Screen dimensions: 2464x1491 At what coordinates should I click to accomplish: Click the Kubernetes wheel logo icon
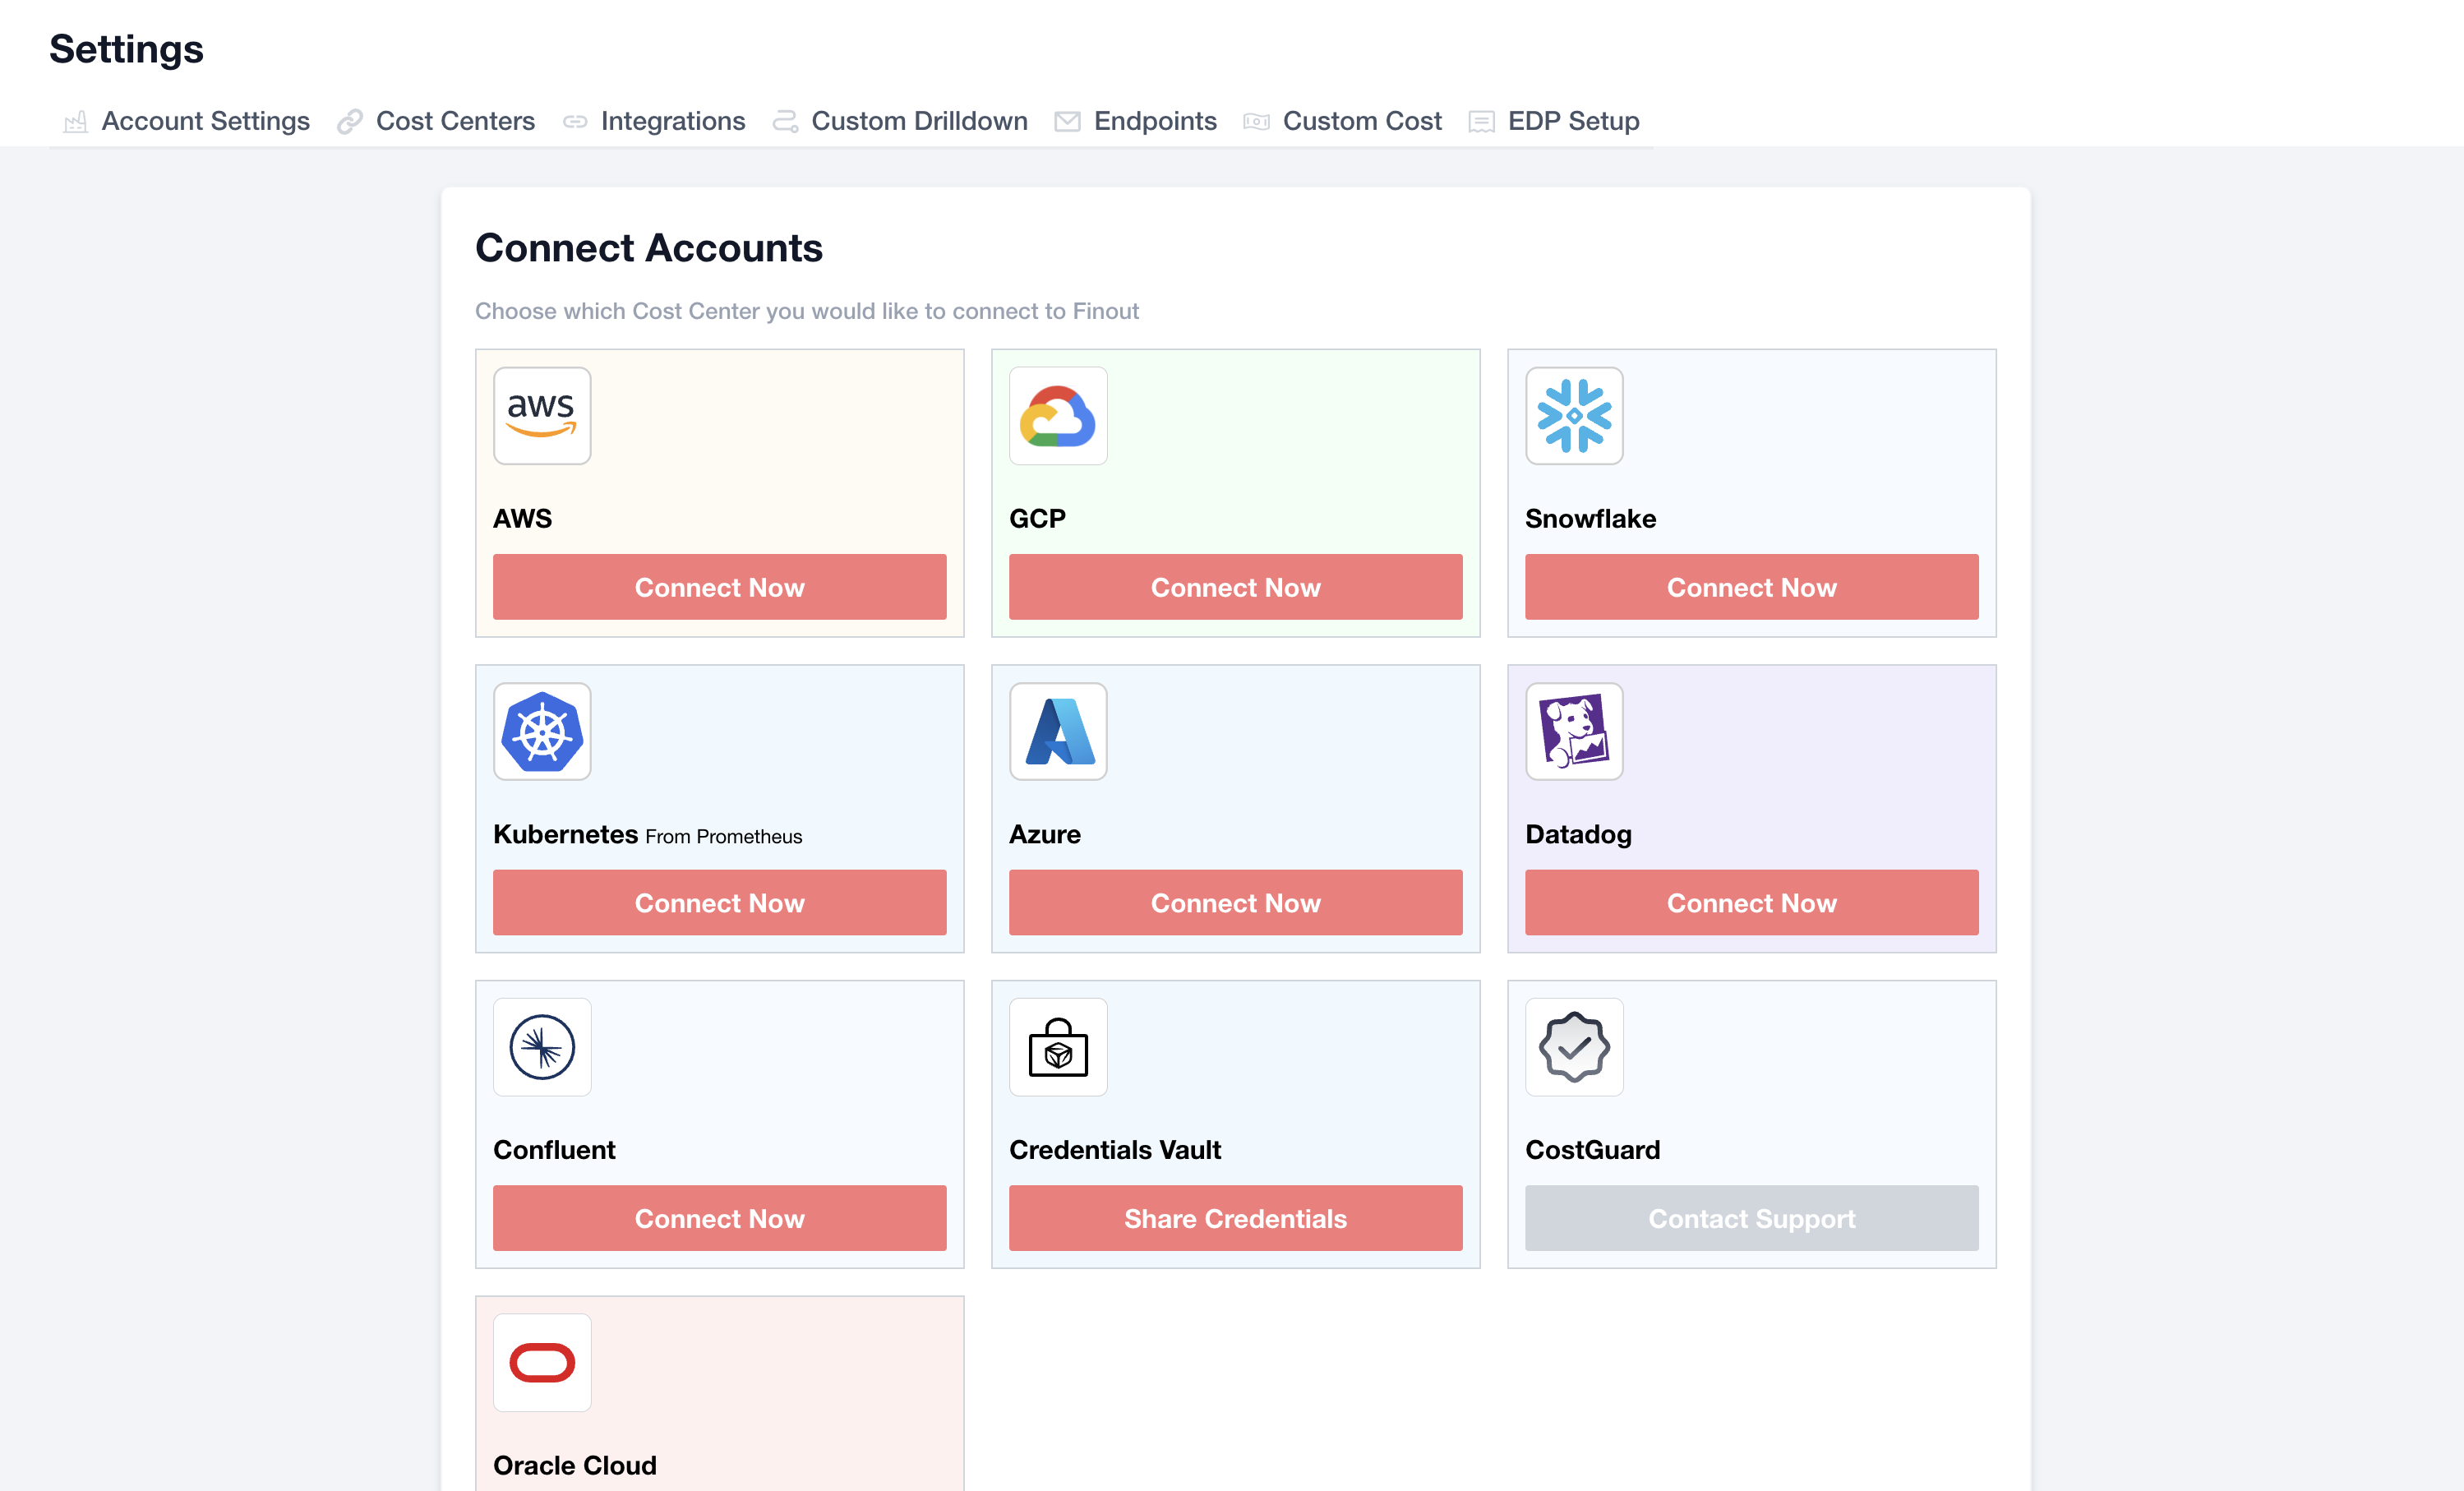(x=542, y=732)
